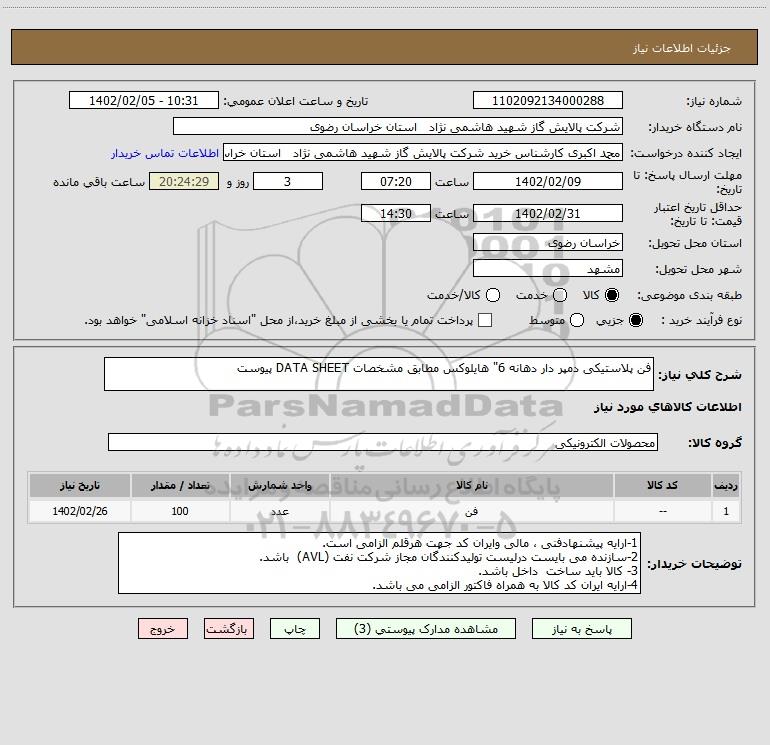
Task: Click the 'استان محل تحویل' province field
Action: point(547,243)
